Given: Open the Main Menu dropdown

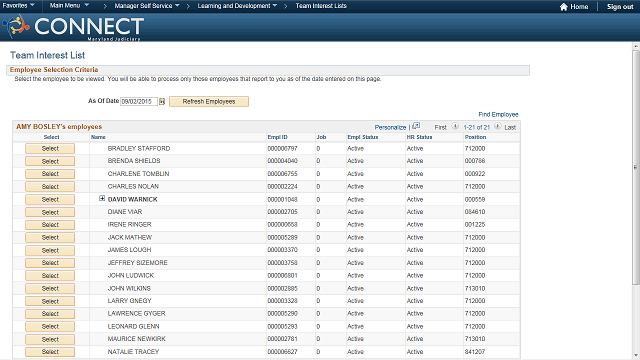Looking at the screenshot, I should click(69, 6).
